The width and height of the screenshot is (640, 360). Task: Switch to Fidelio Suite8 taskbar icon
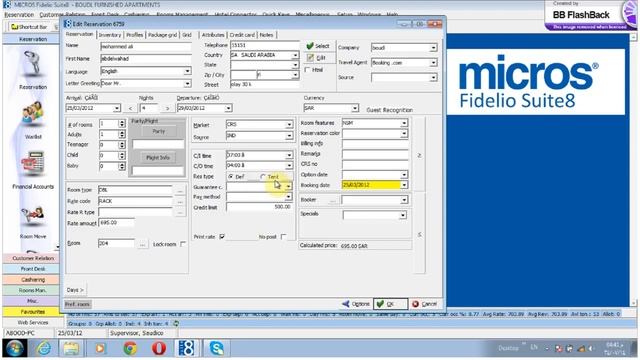pyautogui.click(x=186, y=349)
